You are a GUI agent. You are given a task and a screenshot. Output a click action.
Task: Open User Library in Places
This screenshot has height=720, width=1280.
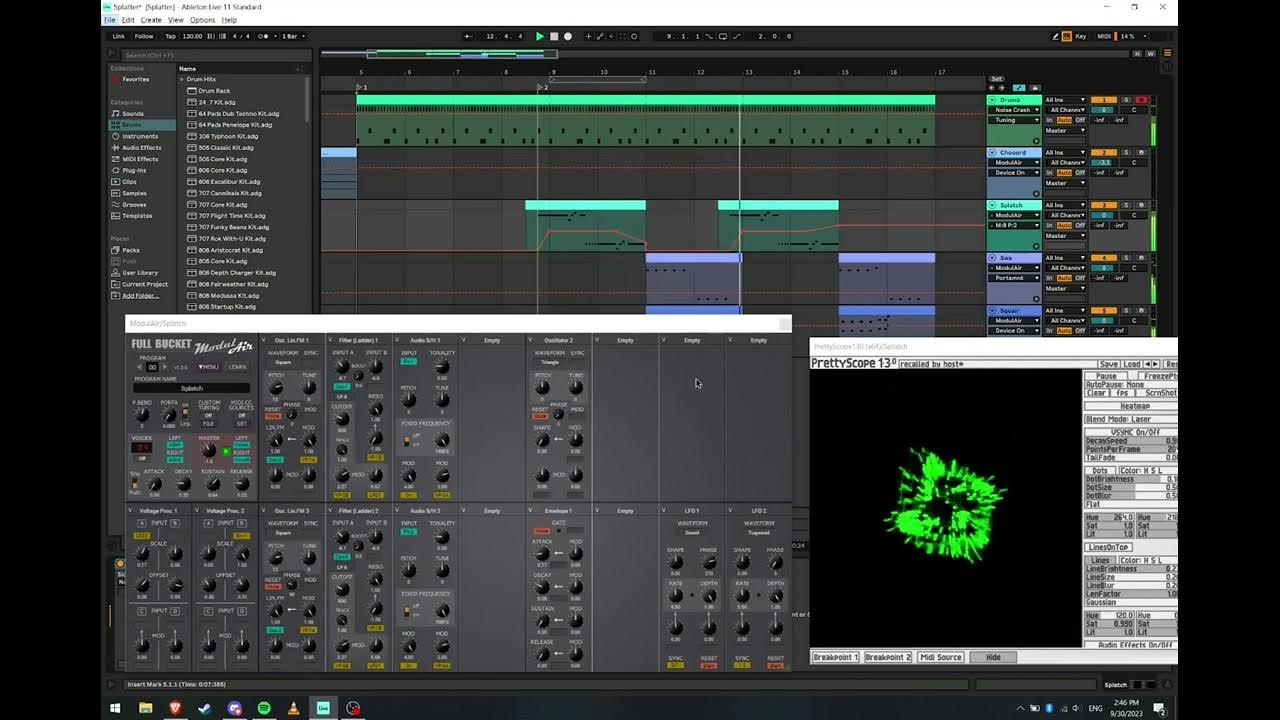140,272
